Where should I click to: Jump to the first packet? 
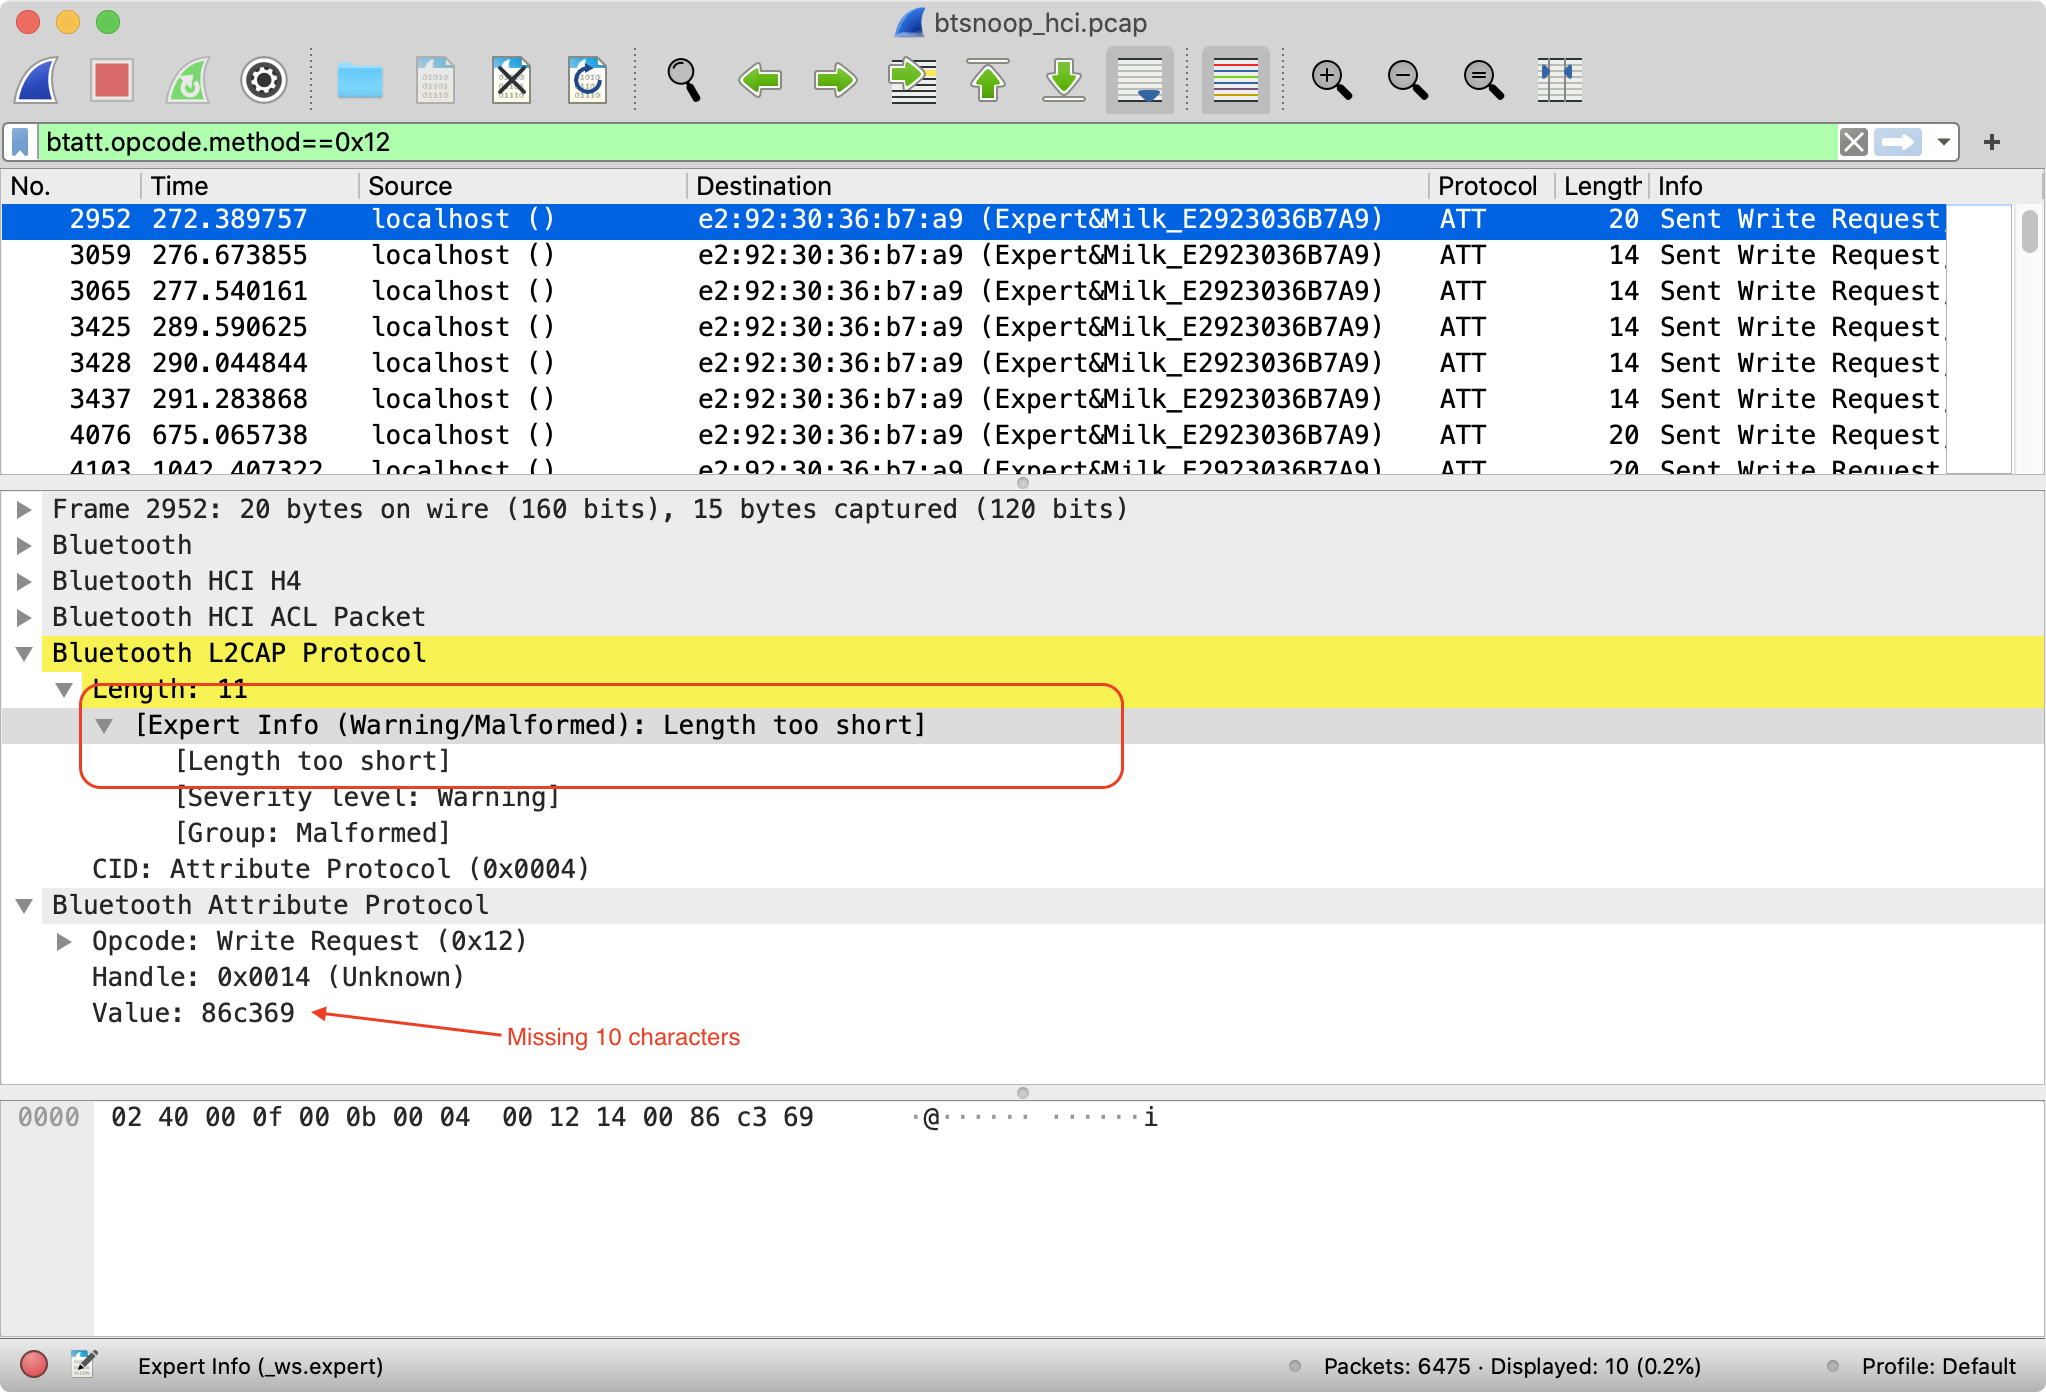pyautogui.click(x=988, y=80)
